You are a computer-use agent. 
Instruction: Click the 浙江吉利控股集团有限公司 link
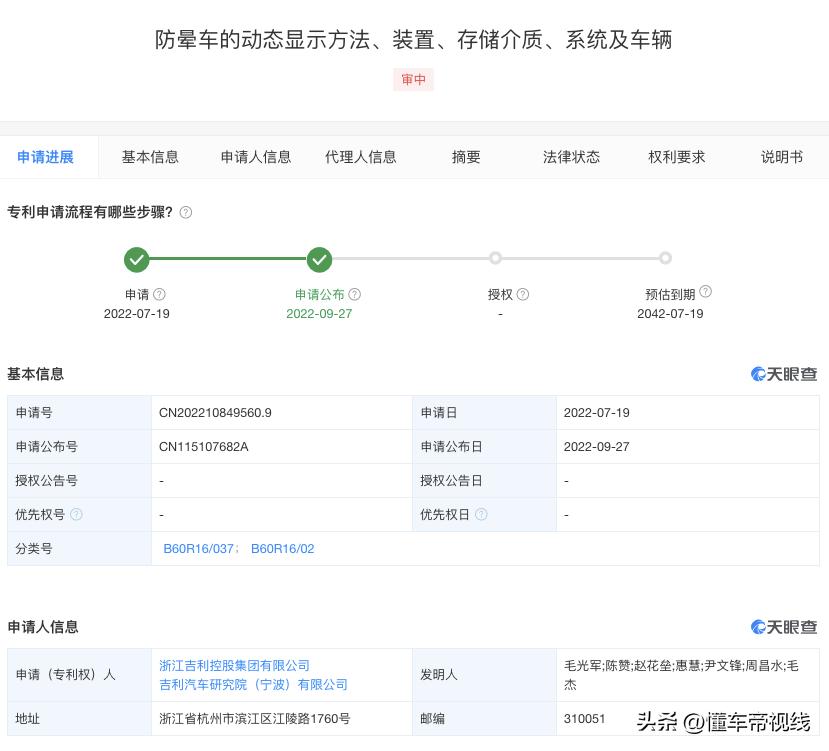[x=235, y=665]
